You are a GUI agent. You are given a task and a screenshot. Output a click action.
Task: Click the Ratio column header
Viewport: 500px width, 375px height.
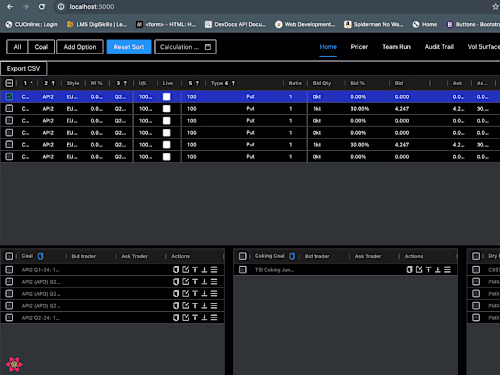point(295,83)
